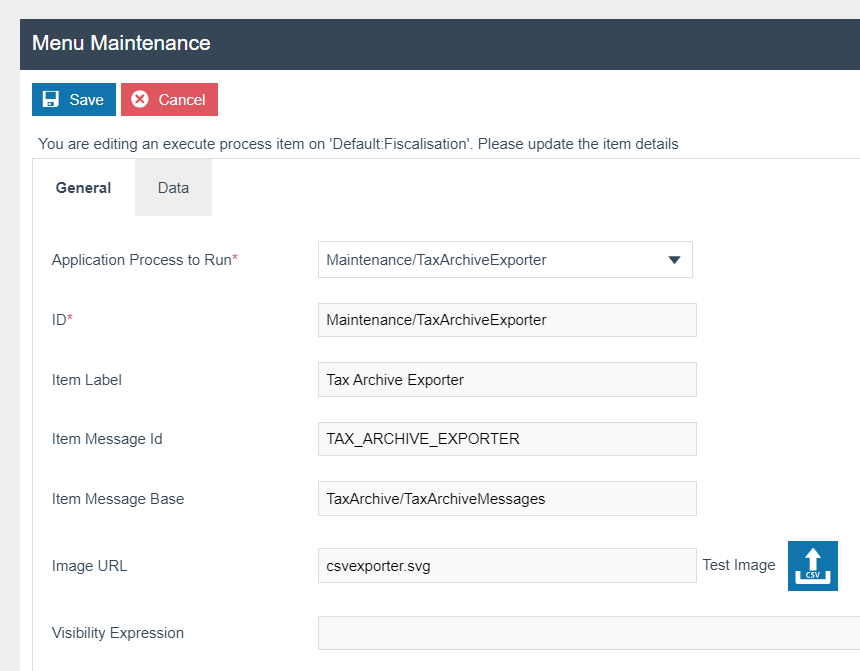The width and height of the screenshot is (860, 671).
Task: Click the Item Message Base input
Action: pos(506,499)
